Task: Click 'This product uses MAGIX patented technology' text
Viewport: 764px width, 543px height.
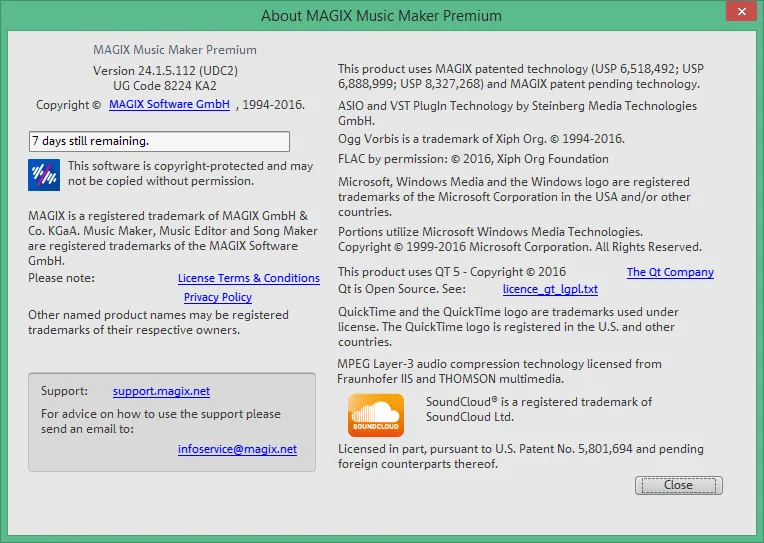Action: (x=521, y=76)
